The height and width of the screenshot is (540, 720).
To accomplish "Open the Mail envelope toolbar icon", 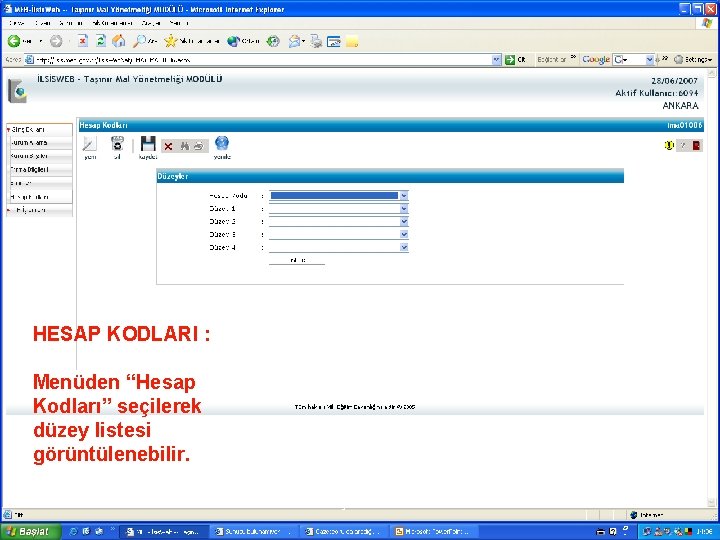I will [294, 41].
